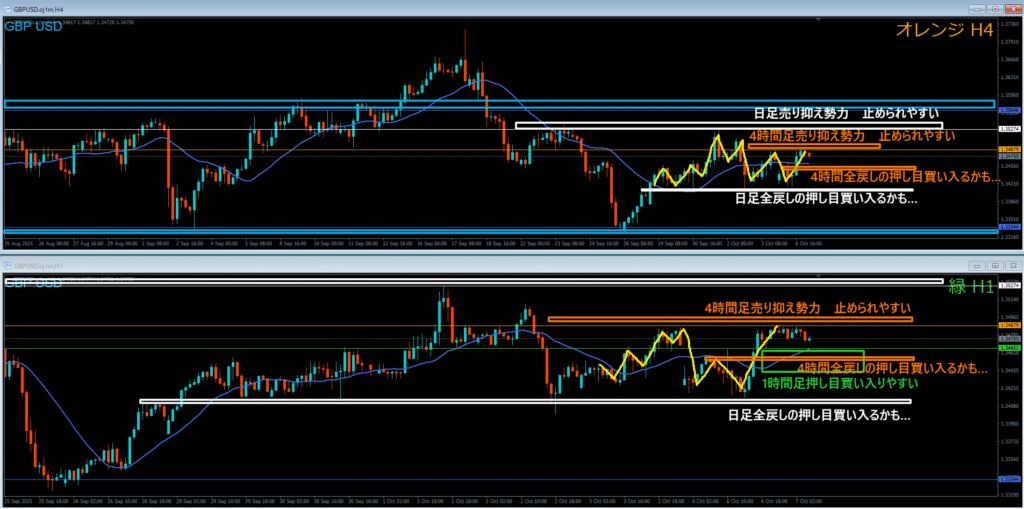Image resolution: width=1024 pixels, height=509 pixels.
Task: Click '1時間足押し目買い入りやすい' green text
Action: pos(839,384)
